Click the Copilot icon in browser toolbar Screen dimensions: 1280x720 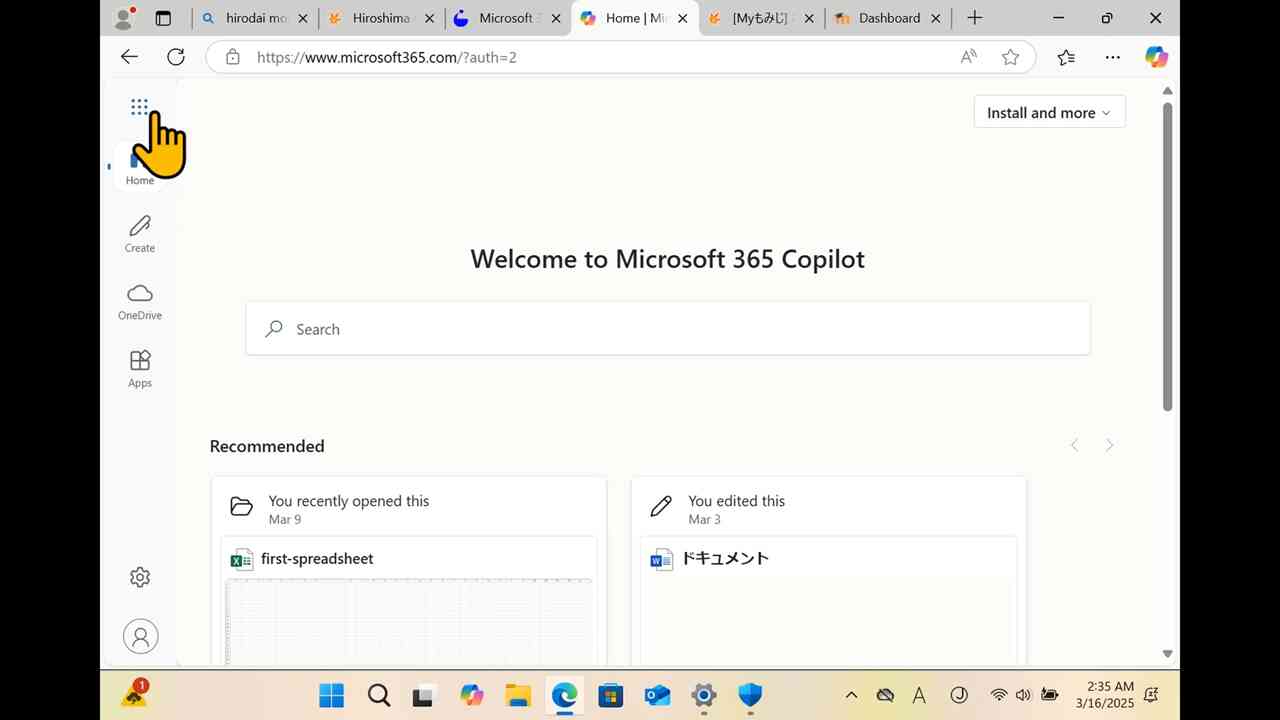click(1156, 57)
